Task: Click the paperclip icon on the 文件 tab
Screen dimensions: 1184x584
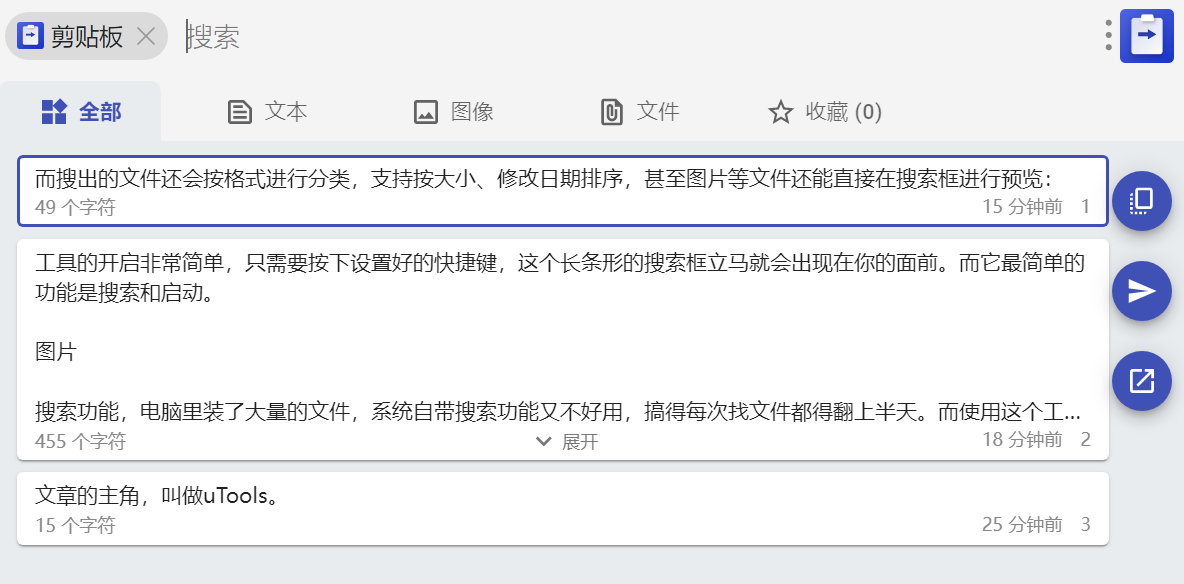Action: click(611, 113)
